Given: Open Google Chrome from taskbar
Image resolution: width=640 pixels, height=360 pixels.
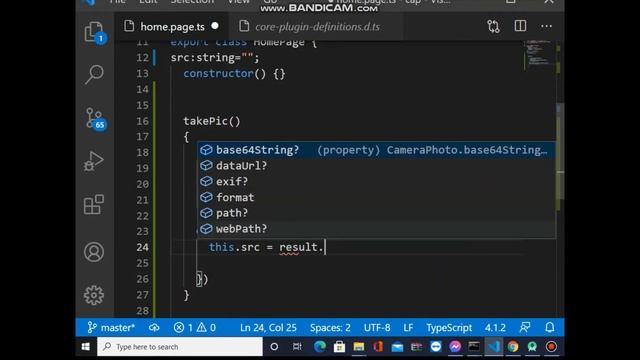Looking at the screenshot, I should point(513,347).
